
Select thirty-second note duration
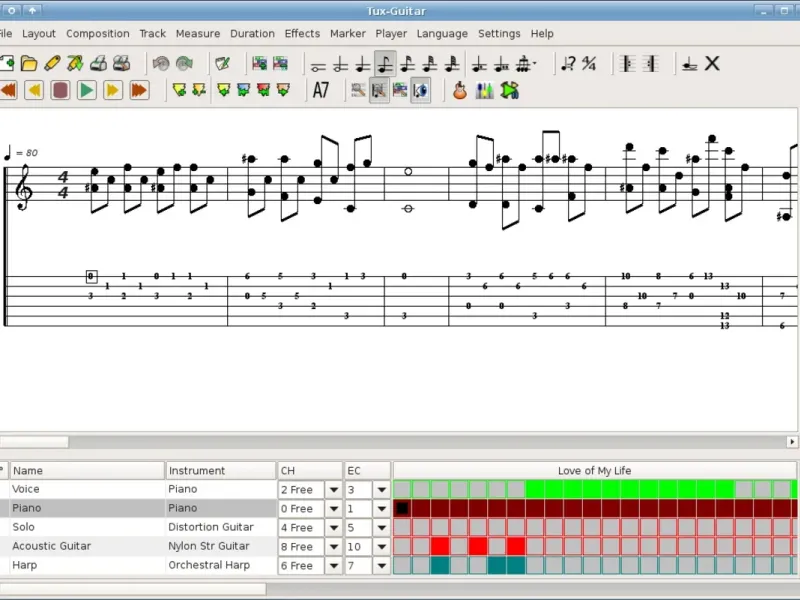tap(430, 65)
